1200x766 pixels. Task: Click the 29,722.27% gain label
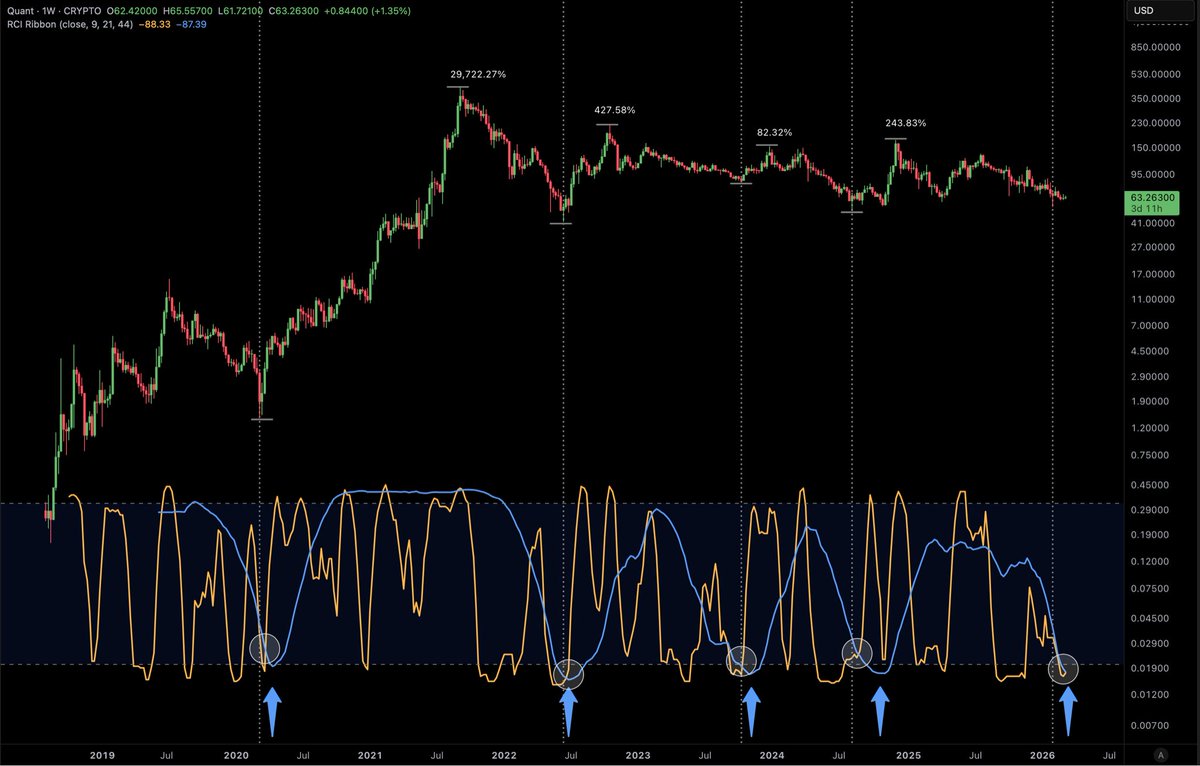pos(478,74)
